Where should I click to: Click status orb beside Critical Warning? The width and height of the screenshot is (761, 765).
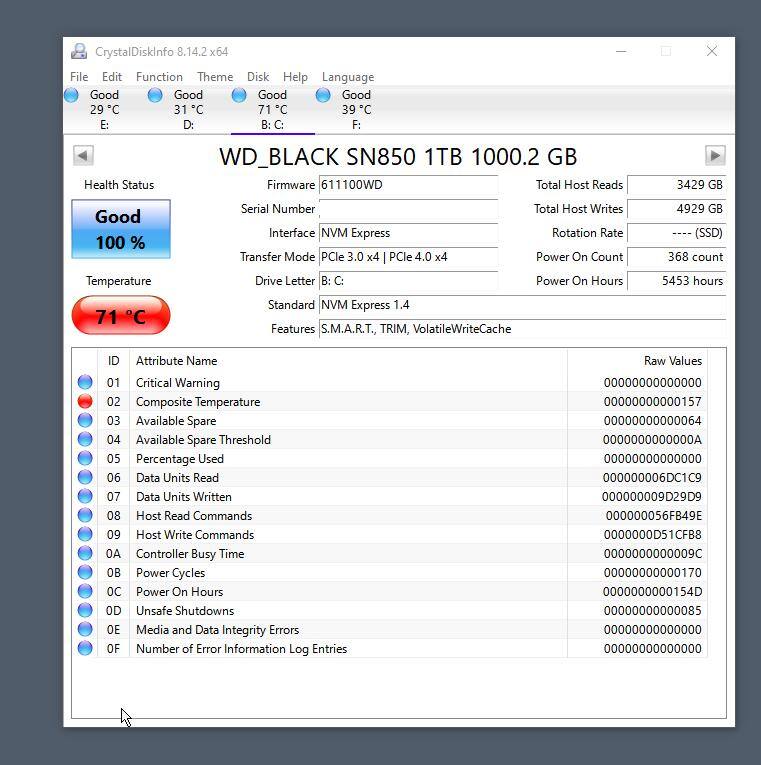click(85, 382)
